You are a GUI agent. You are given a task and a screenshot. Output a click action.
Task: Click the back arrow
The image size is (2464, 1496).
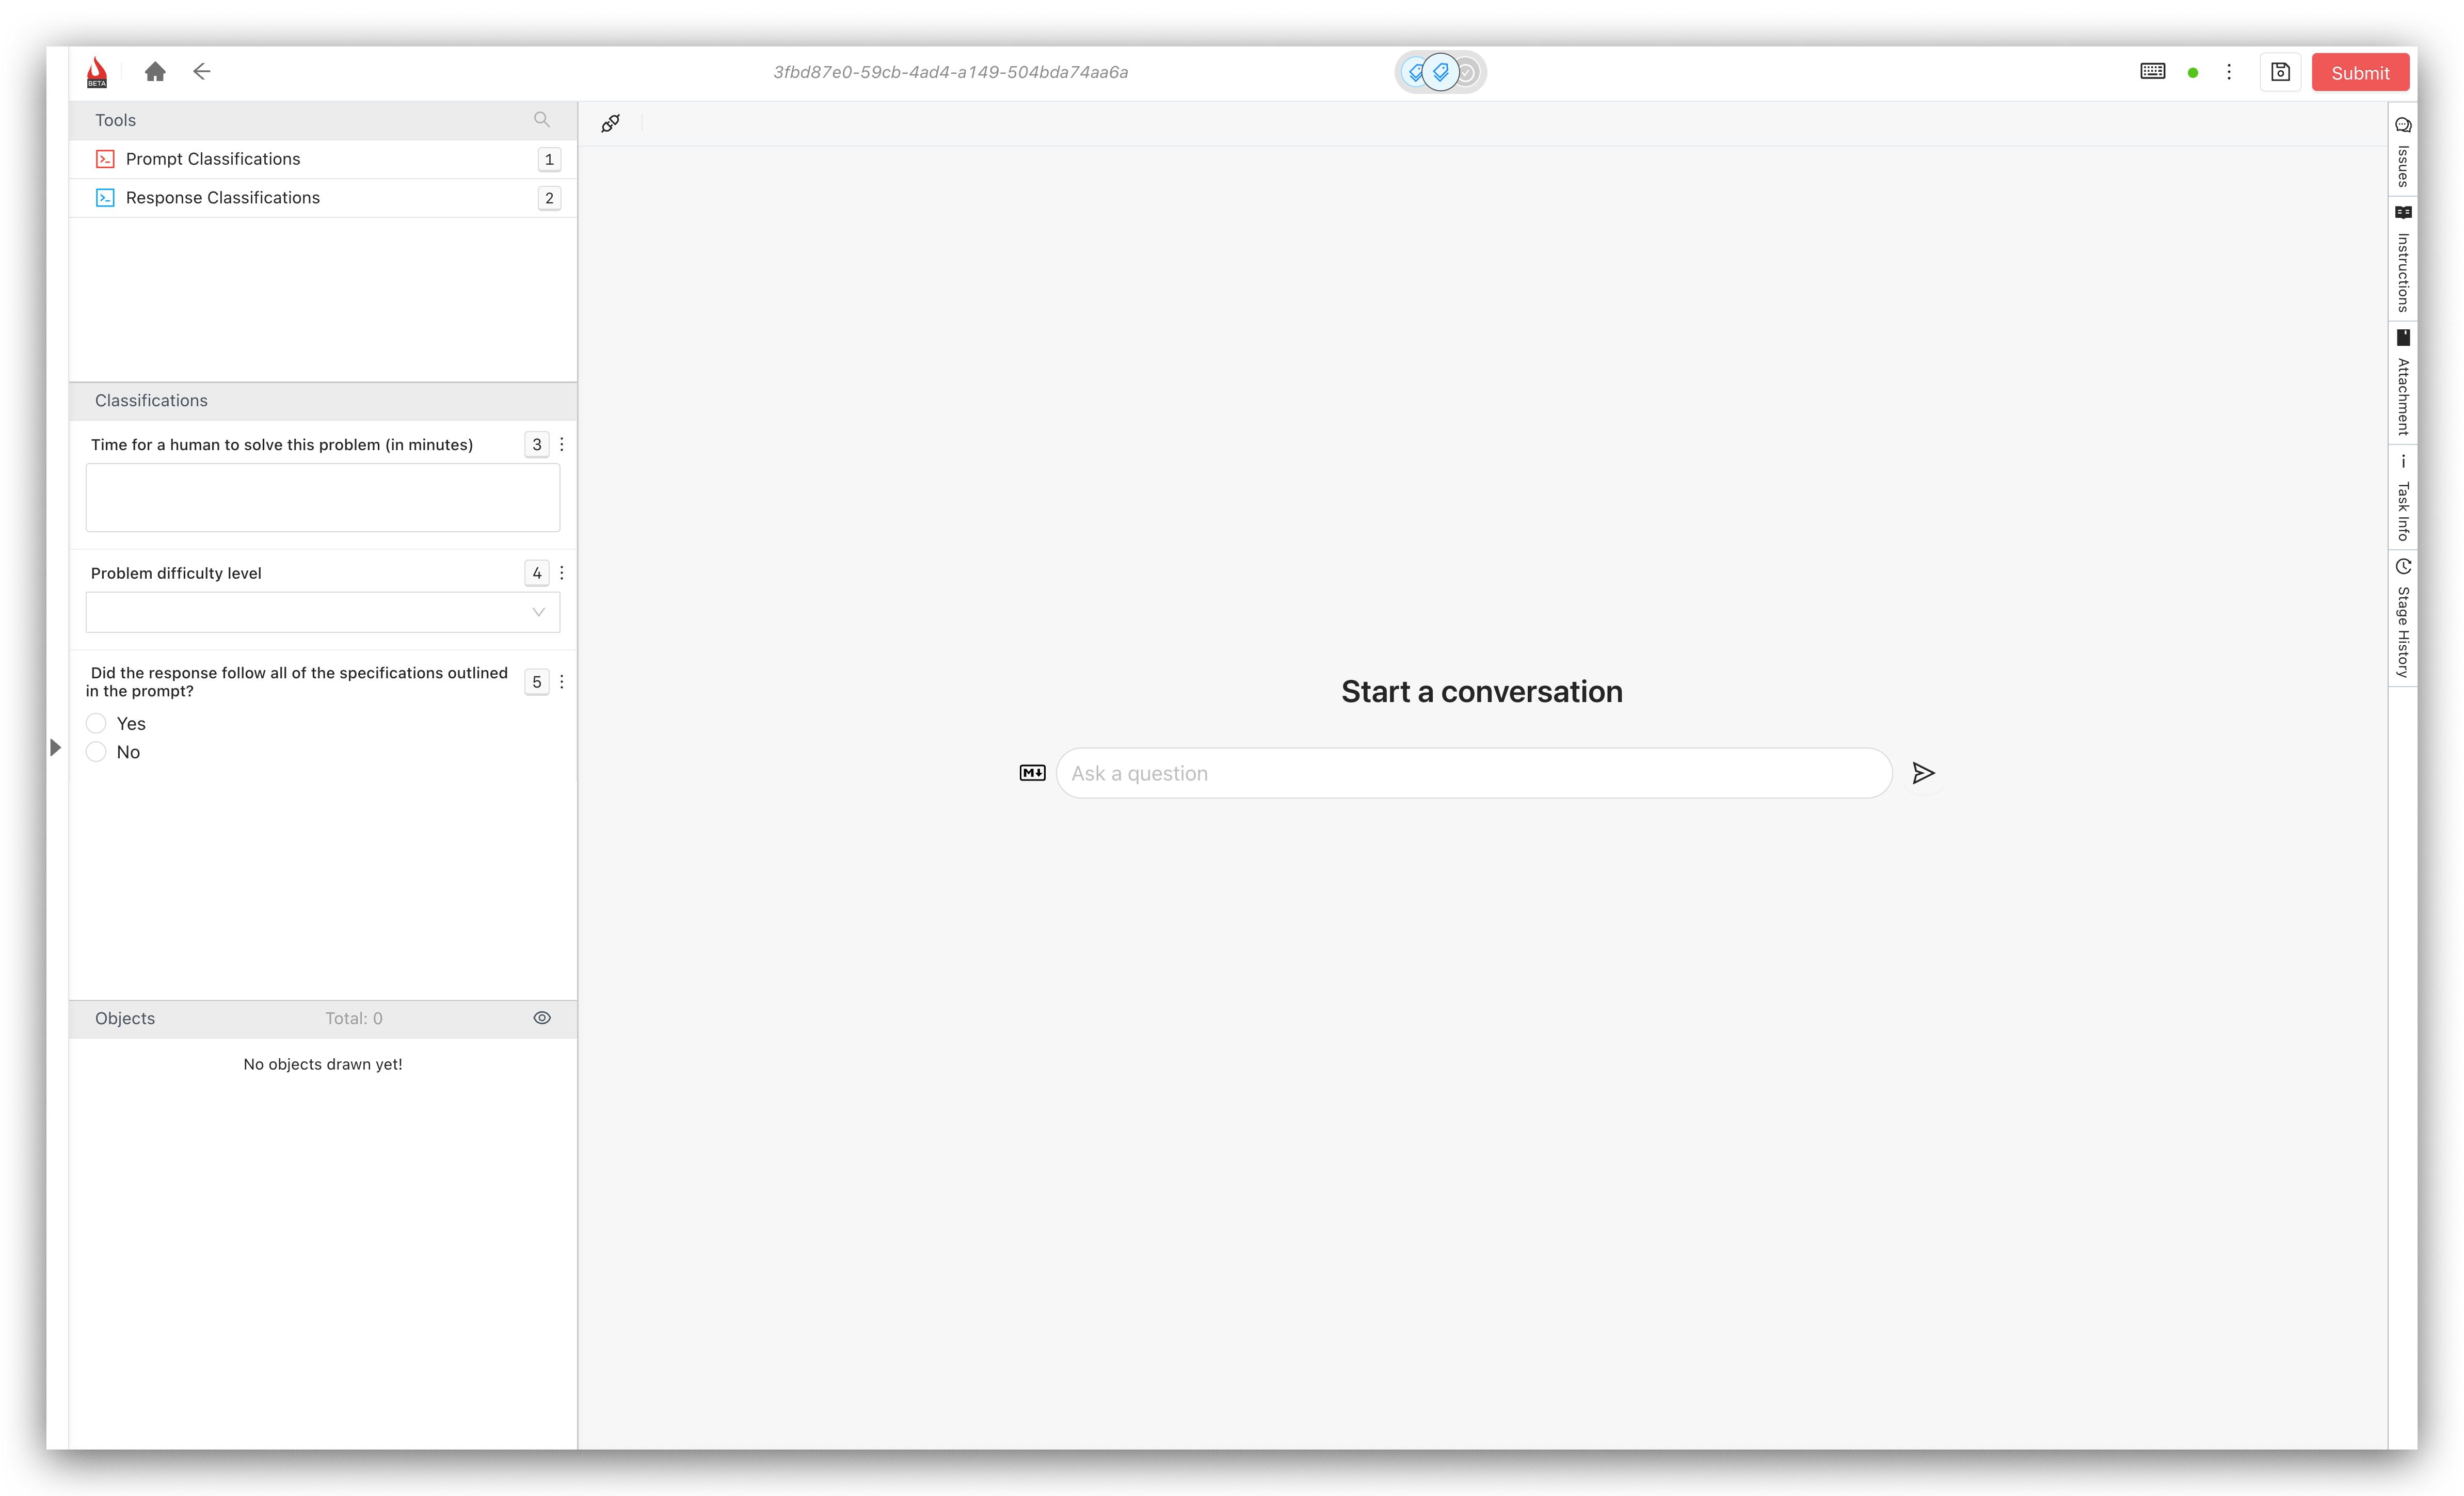(202, 72)
